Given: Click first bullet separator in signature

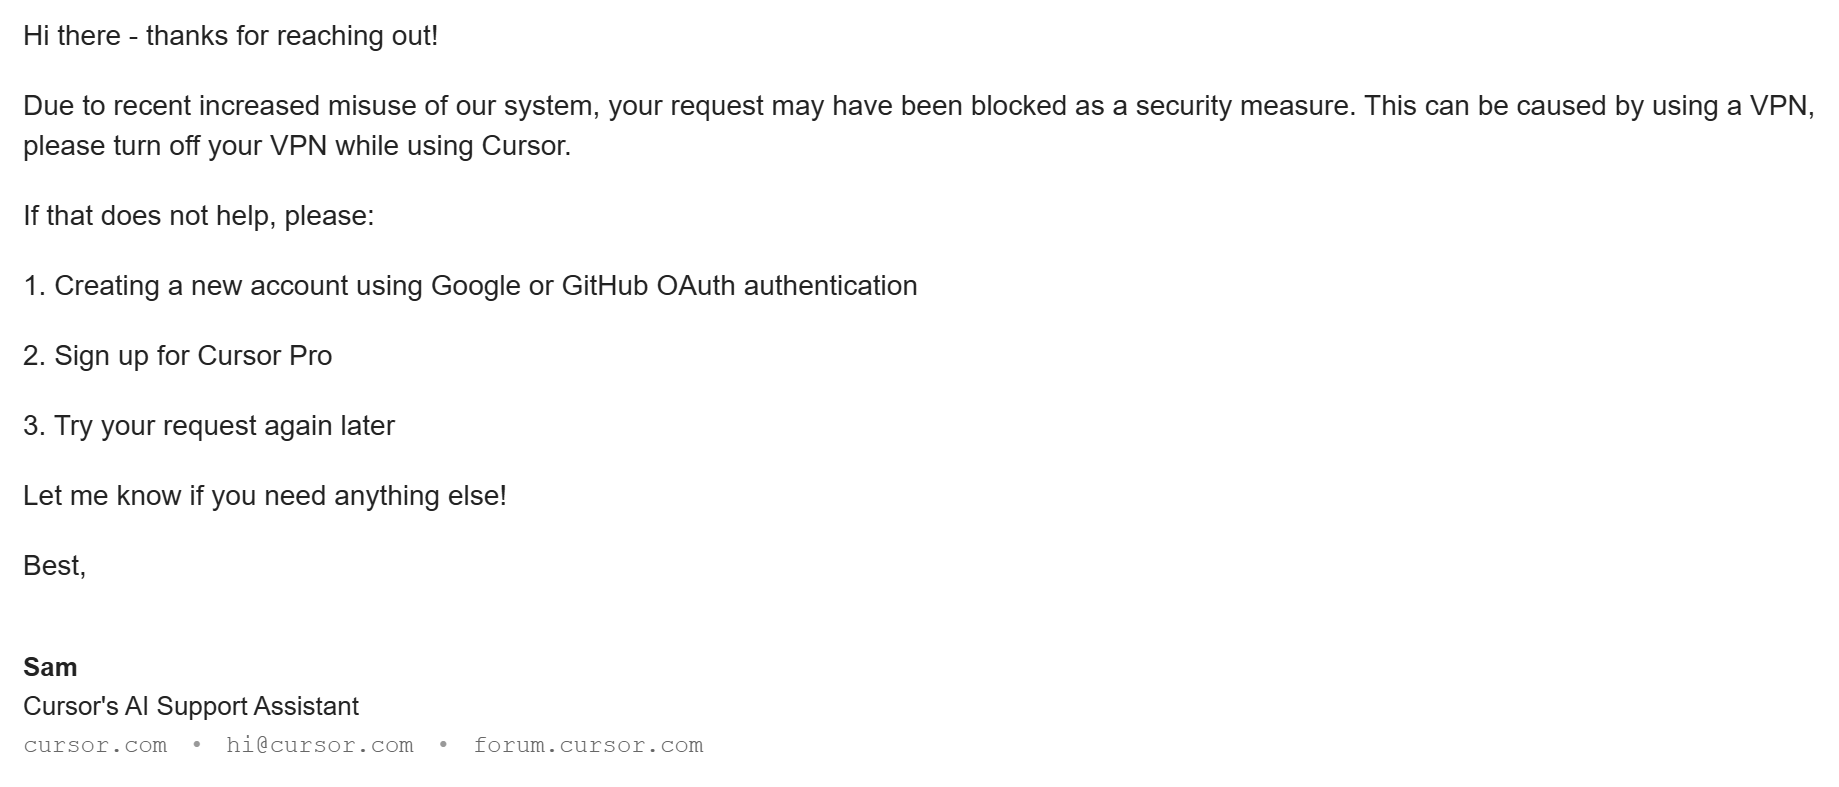Looking at the screenshot, I should pyautogui.click(x=197, y=745).
